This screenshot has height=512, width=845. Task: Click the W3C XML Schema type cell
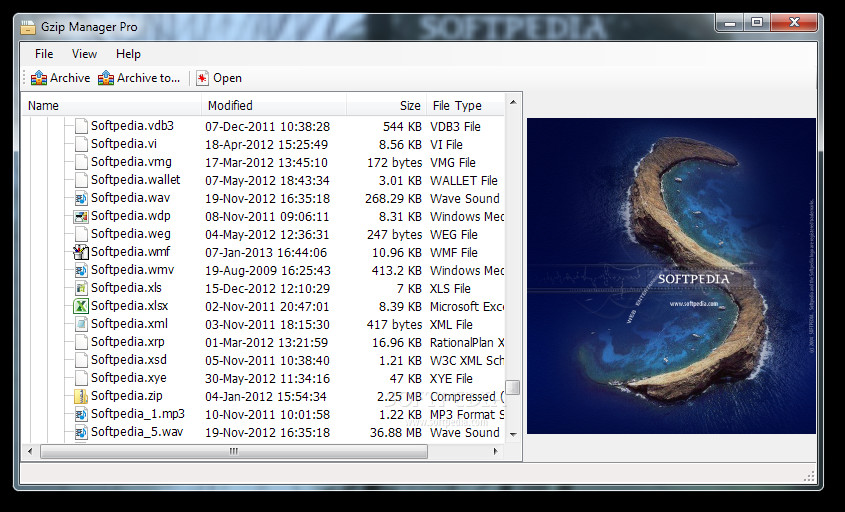click(x=467, y=361)
